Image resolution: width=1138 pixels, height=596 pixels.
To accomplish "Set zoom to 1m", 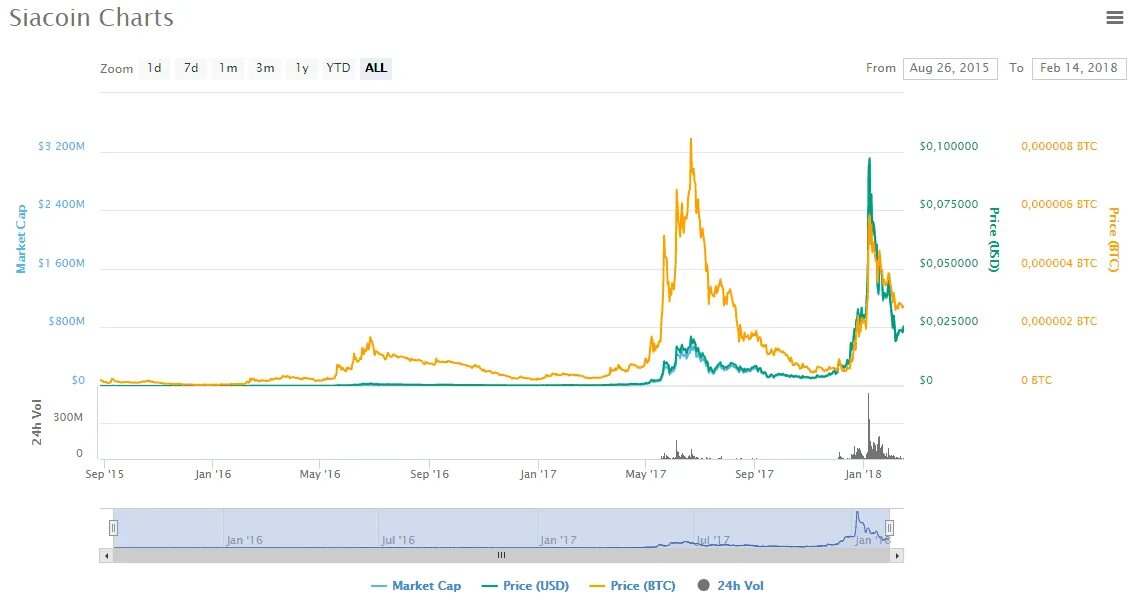I will [x=228, y=68].
